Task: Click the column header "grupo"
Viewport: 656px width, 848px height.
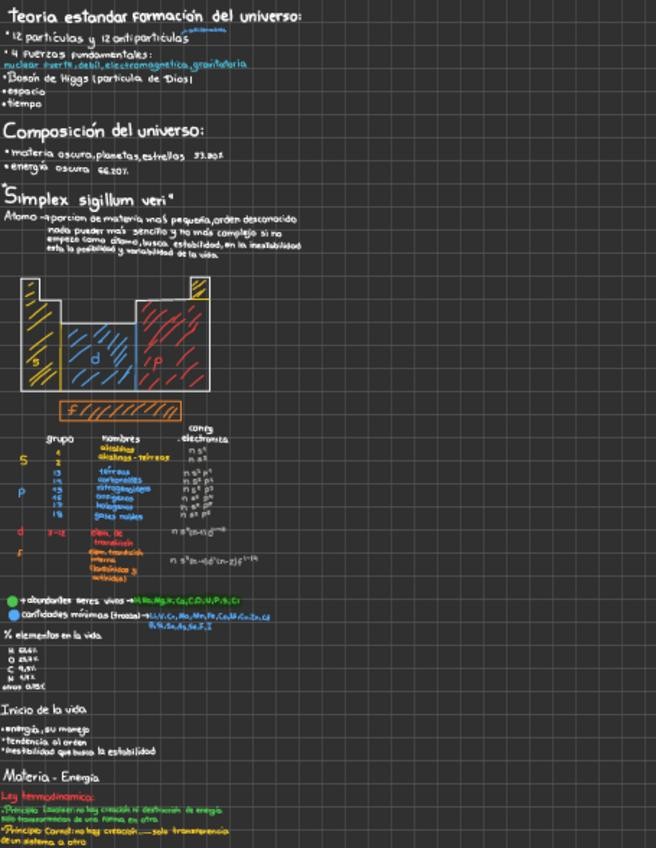Action: (x=59, y=439)
